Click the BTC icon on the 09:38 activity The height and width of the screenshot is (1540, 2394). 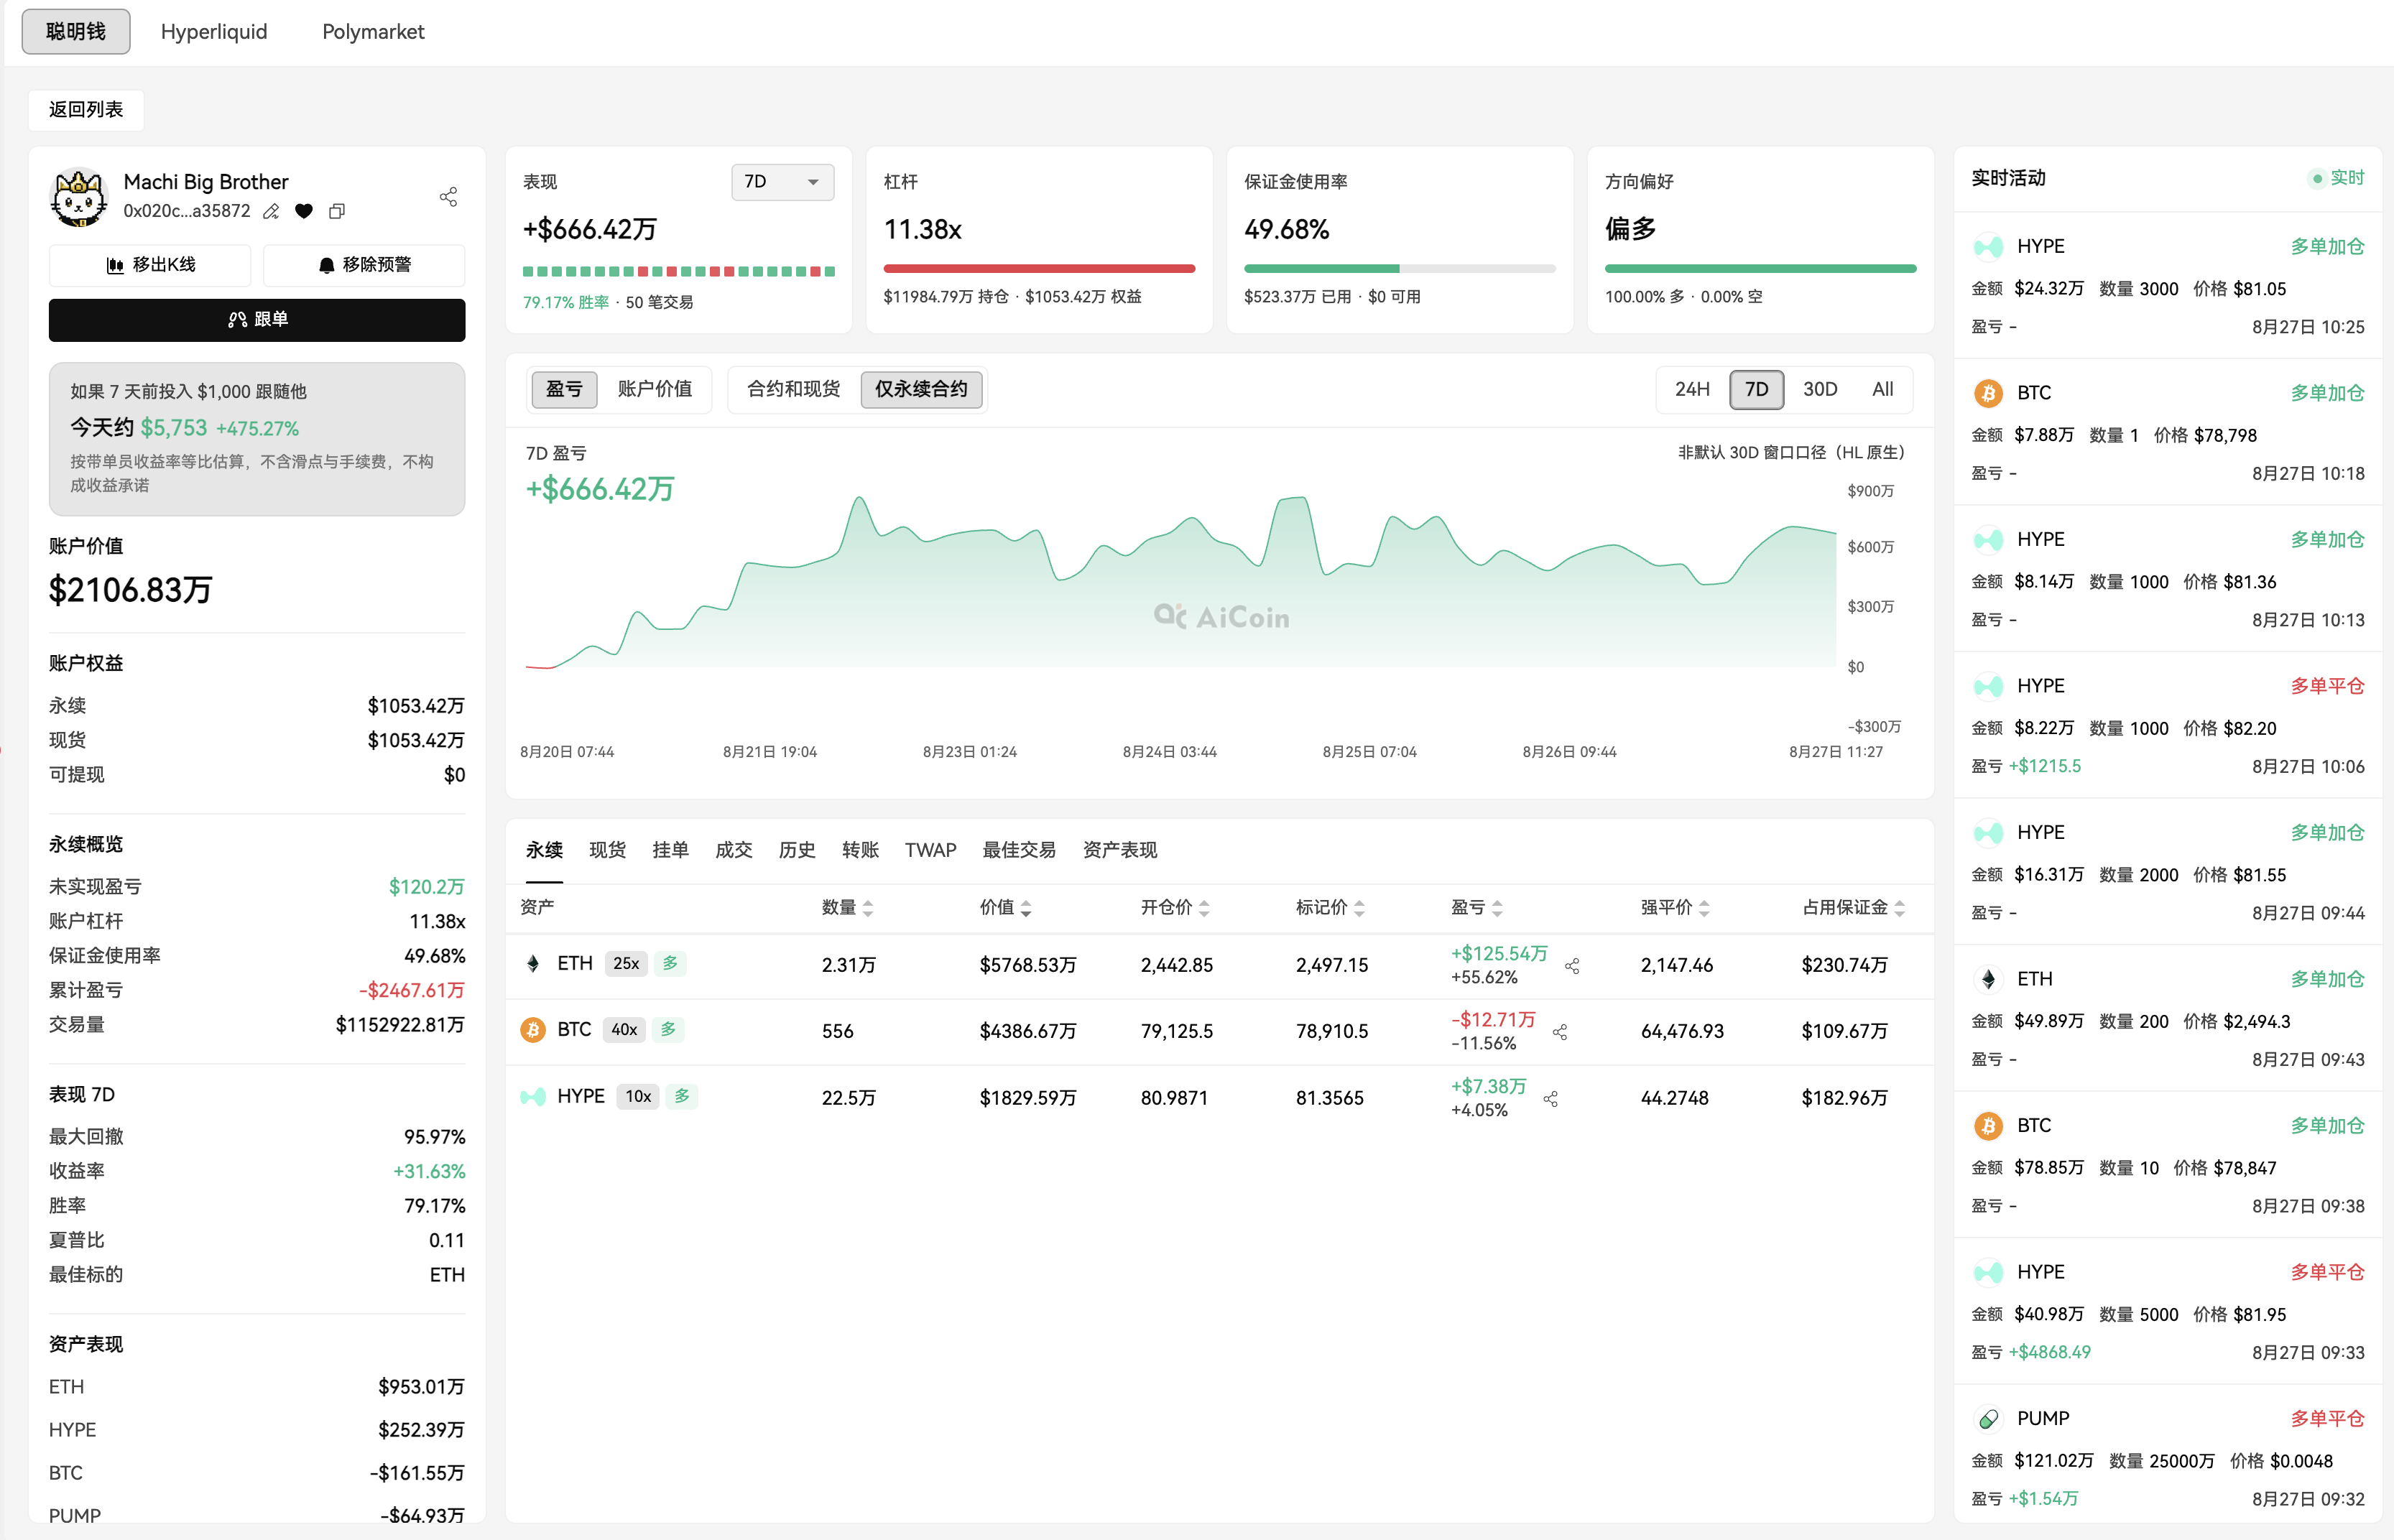coord(1988,1126)
